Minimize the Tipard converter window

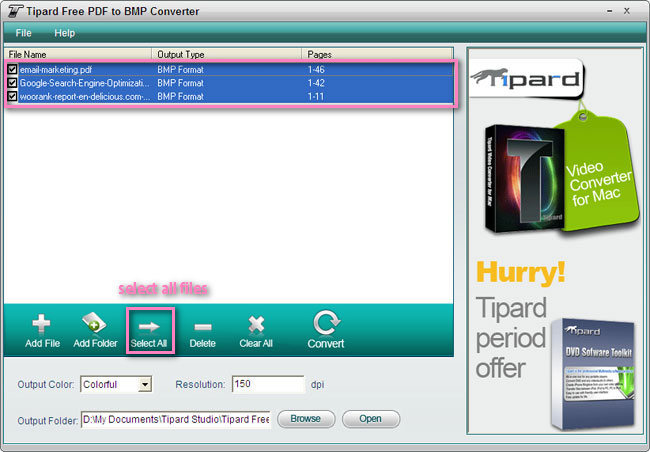pyautogui.click(x=609, y=12)
